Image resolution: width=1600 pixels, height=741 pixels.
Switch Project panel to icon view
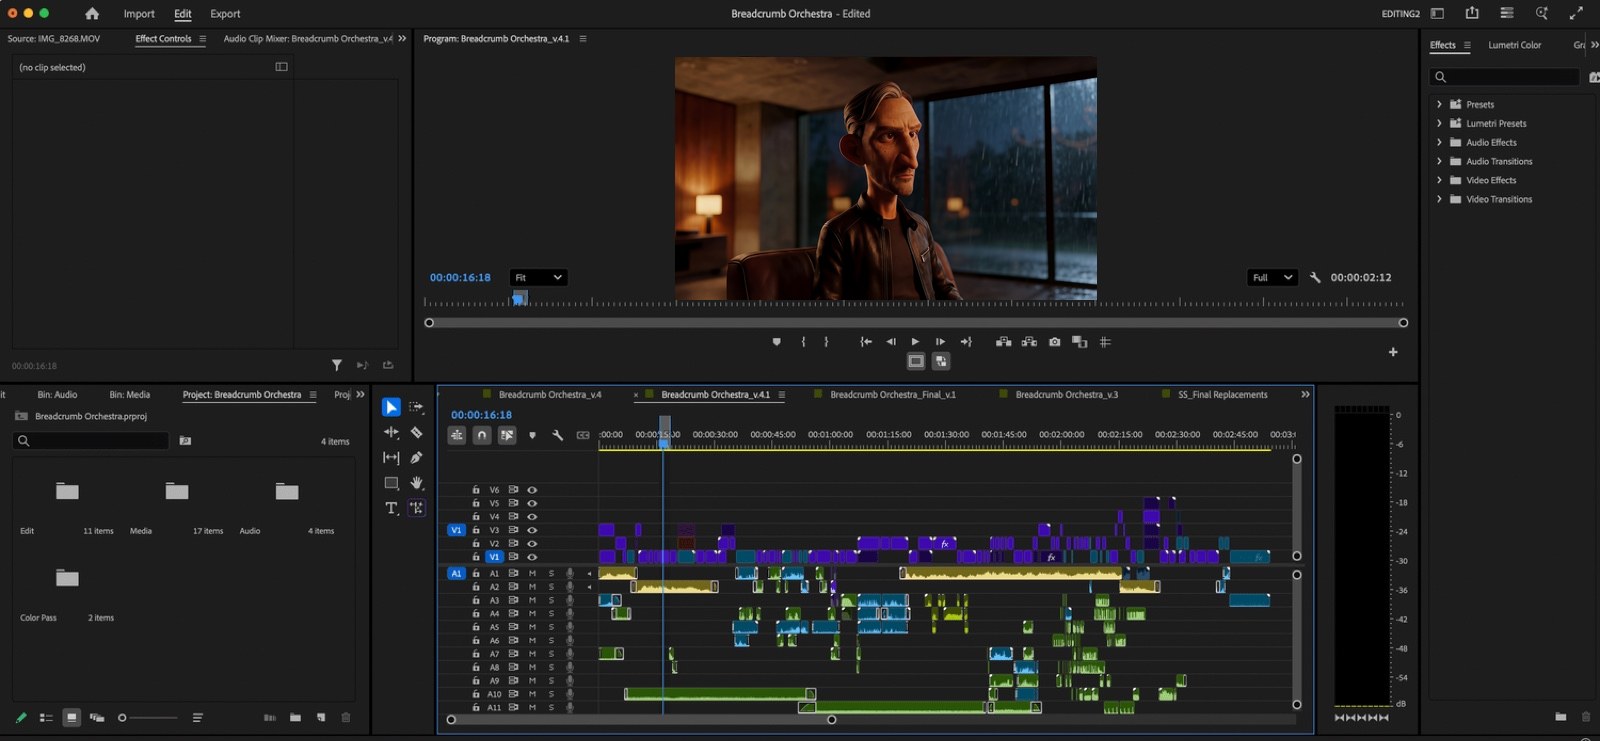pos(71,717)
